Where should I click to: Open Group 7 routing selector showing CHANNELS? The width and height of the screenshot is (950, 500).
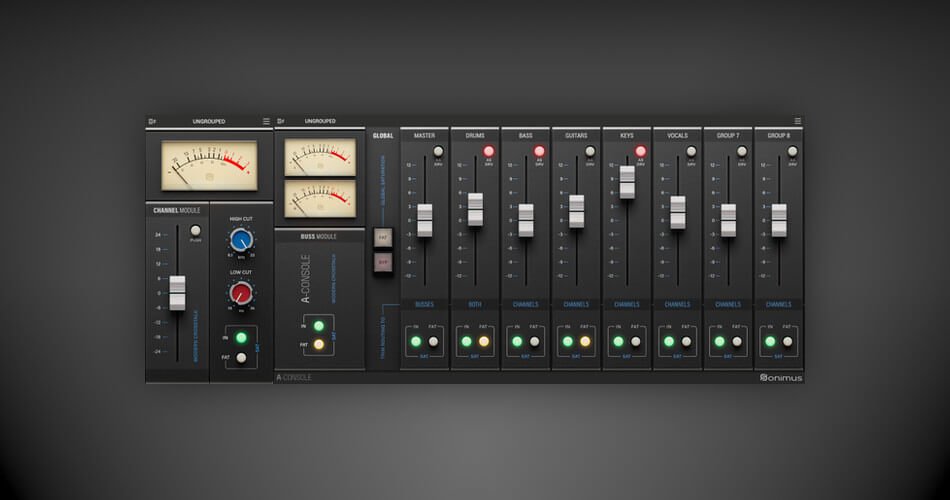(728, 304)
